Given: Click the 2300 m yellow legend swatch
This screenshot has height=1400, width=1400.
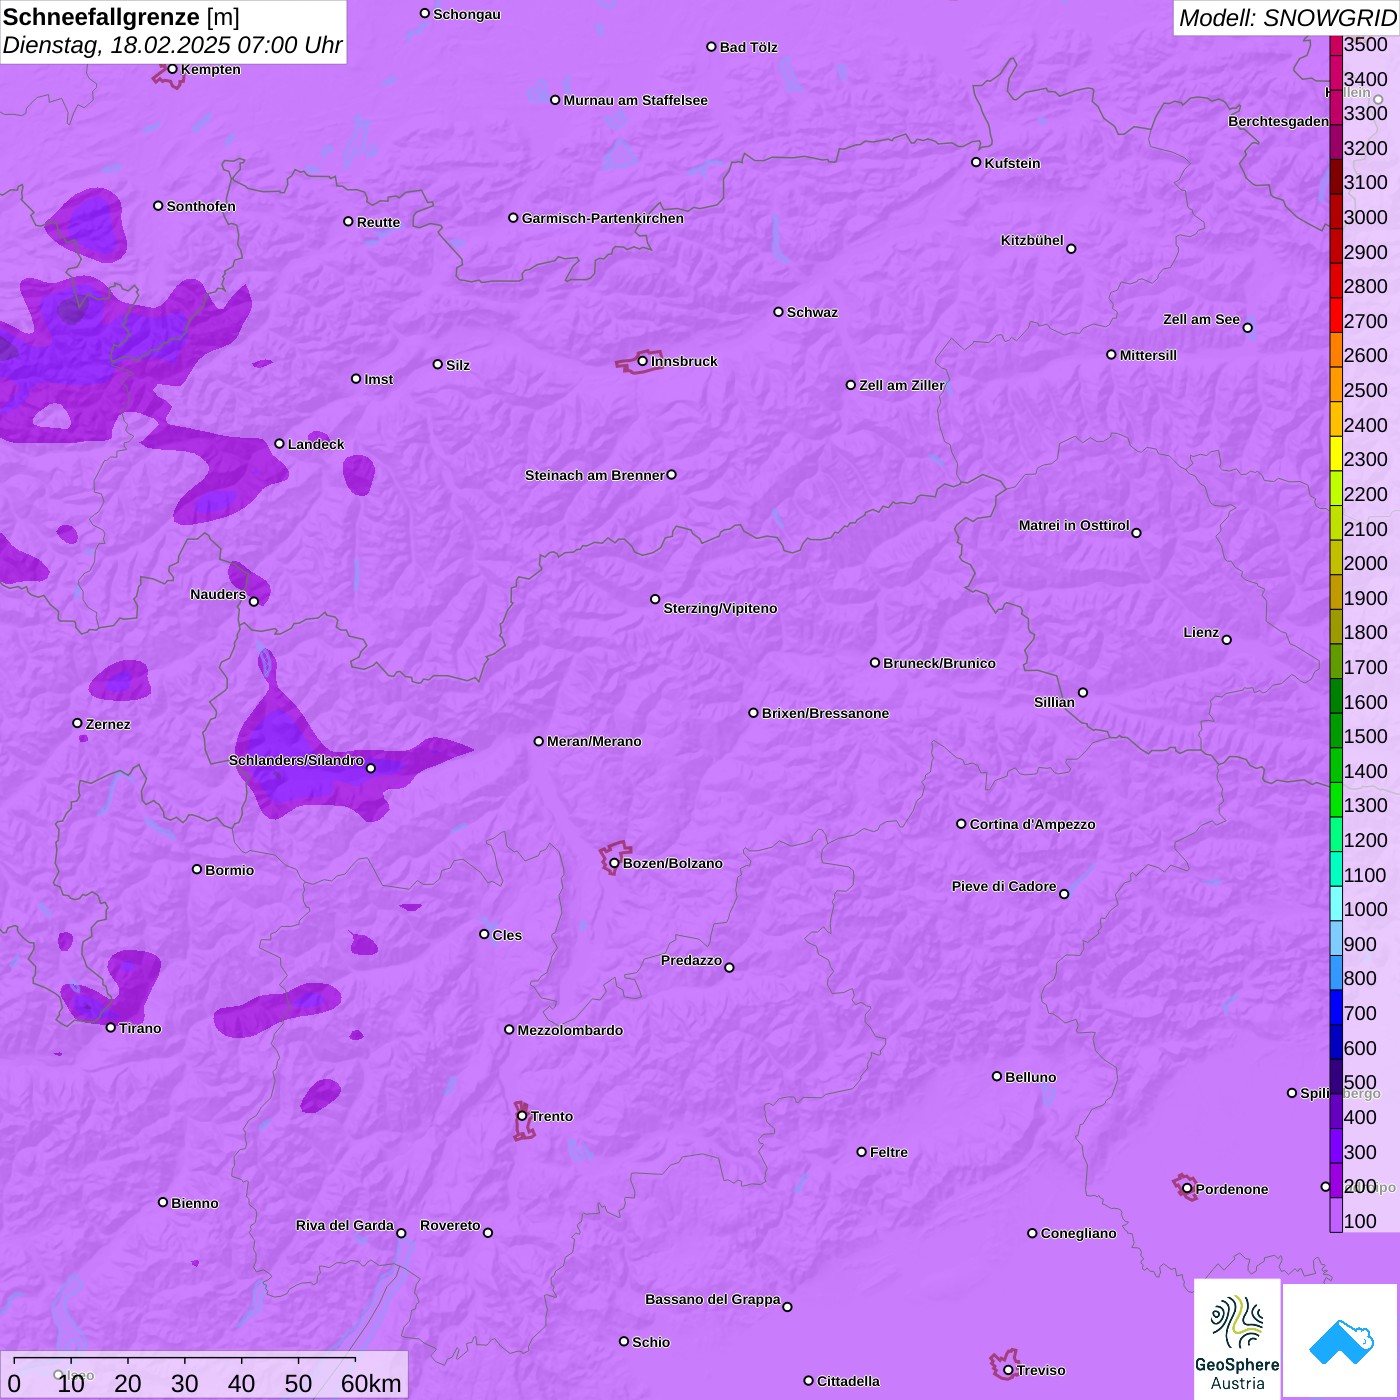Looking at the screenshot, I should click(1336, 453).
